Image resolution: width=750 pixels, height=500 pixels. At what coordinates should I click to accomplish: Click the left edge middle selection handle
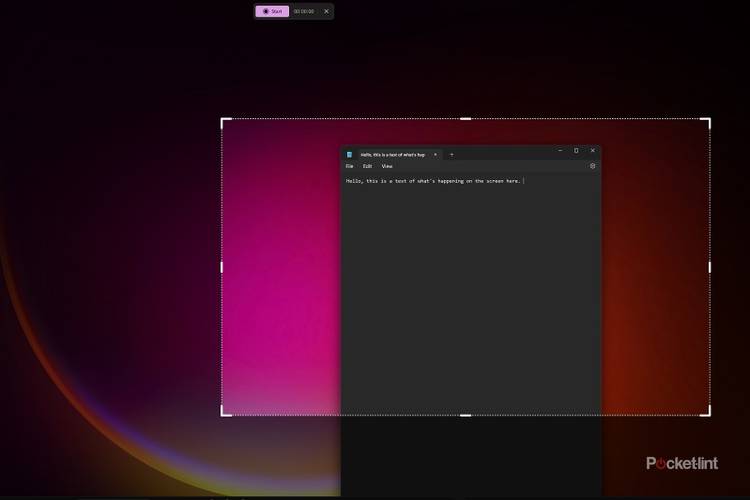pyautogui.click(x=221, y=267)
